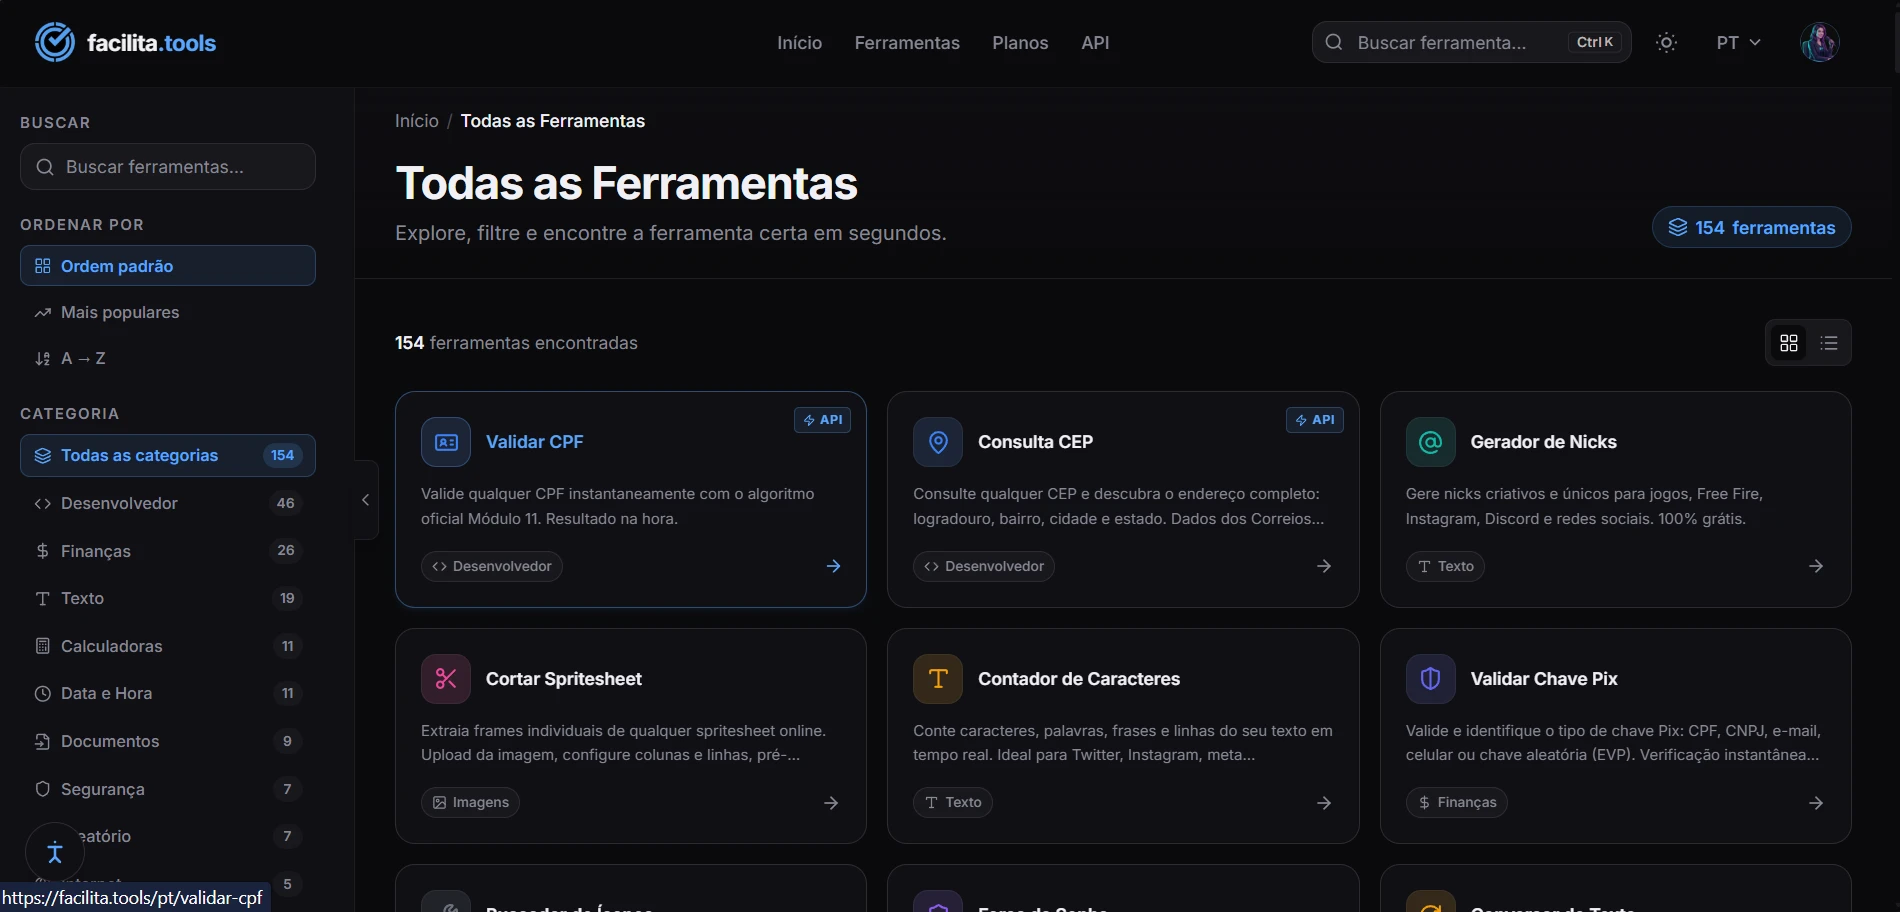Viewport: 1900px width, 912px height.
Task: Click the Validar Chave Pix shield icon
Action: [1429, 678]
